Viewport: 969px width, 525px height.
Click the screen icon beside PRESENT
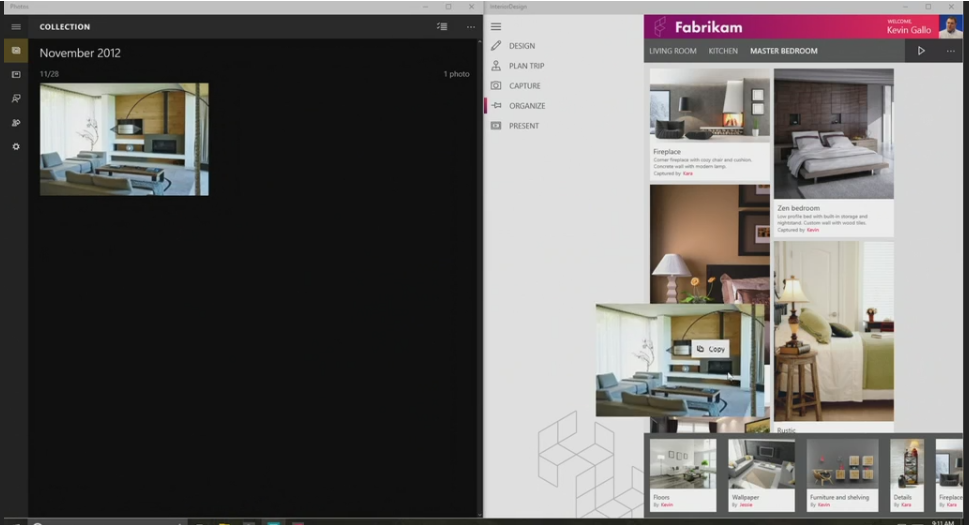496,125
